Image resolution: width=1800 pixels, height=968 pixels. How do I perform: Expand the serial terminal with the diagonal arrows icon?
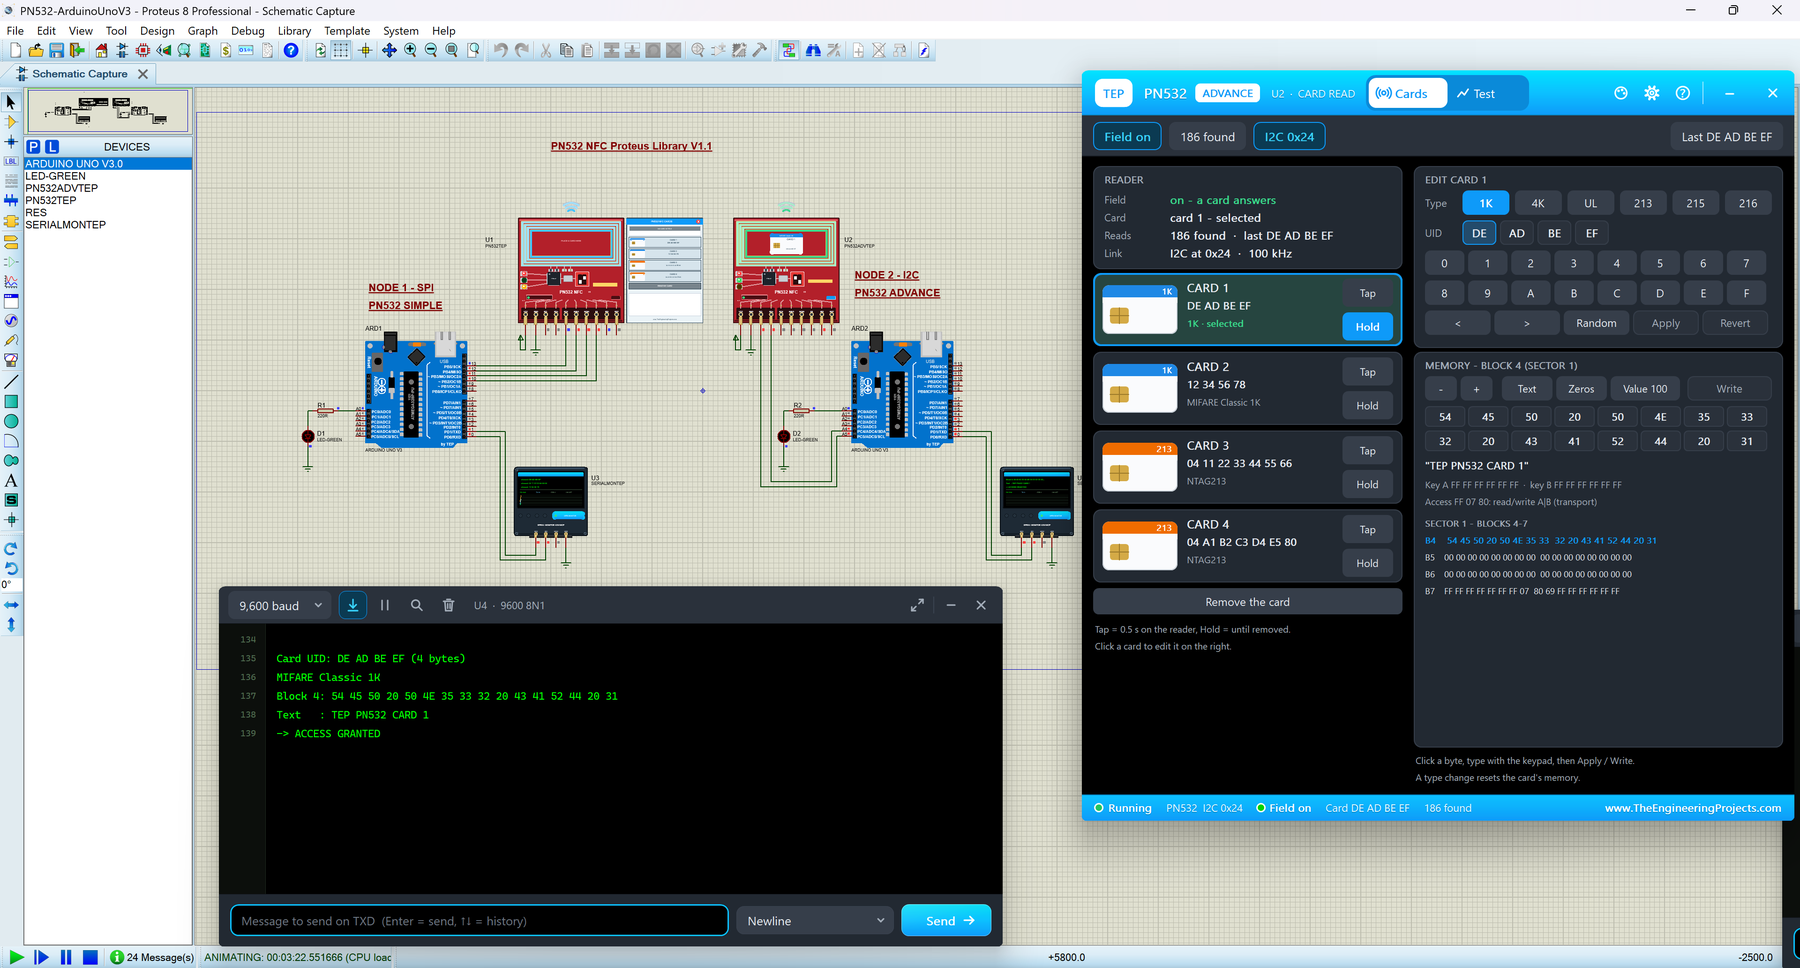[917, 605]
